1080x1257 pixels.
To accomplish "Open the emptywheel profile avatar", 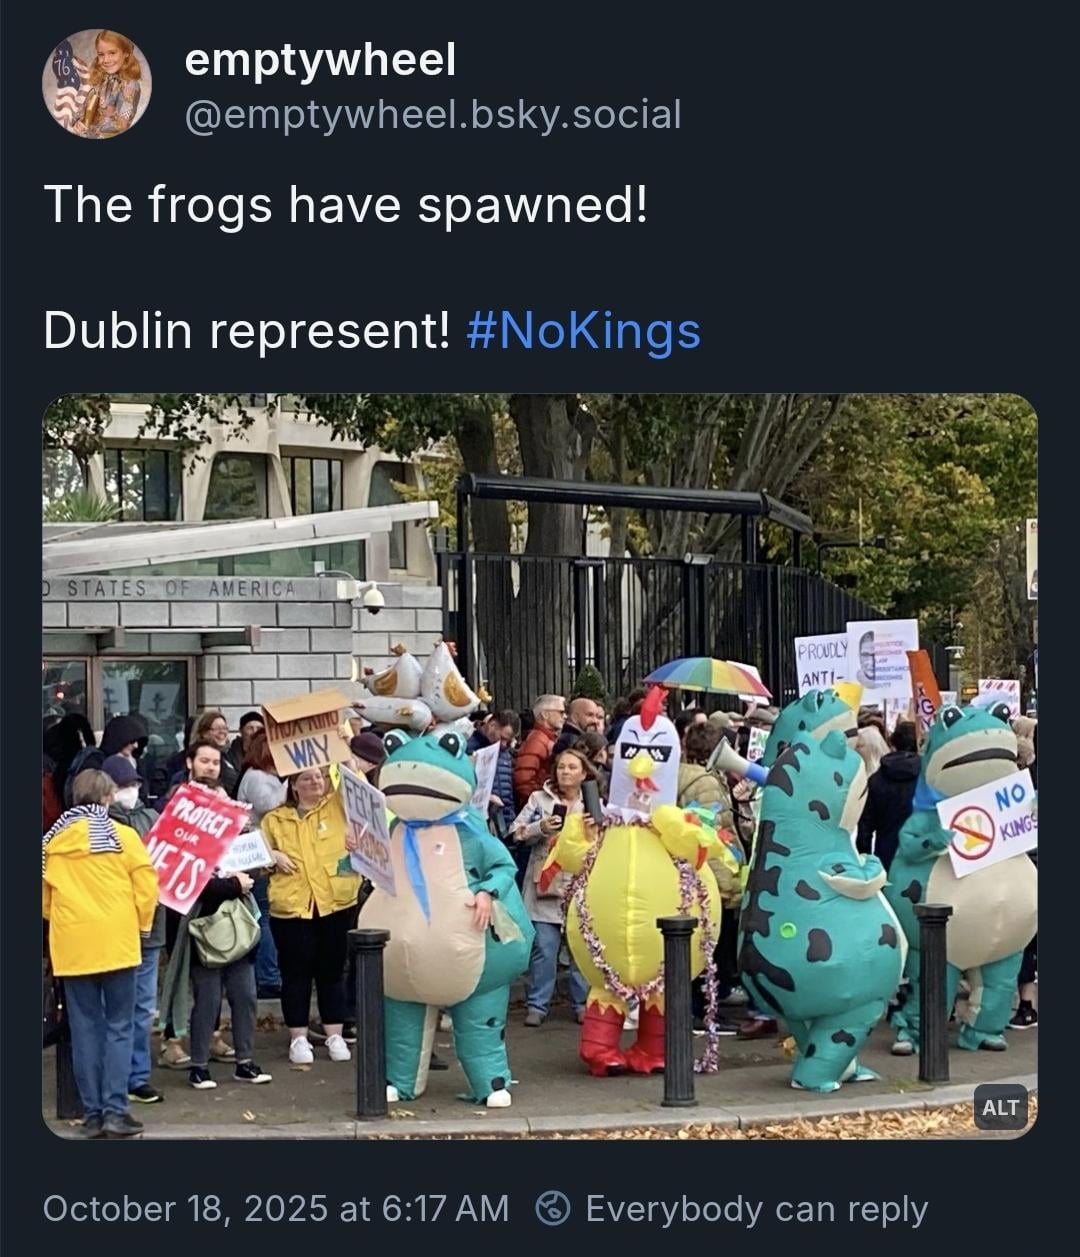I will [x=97, y=84].
